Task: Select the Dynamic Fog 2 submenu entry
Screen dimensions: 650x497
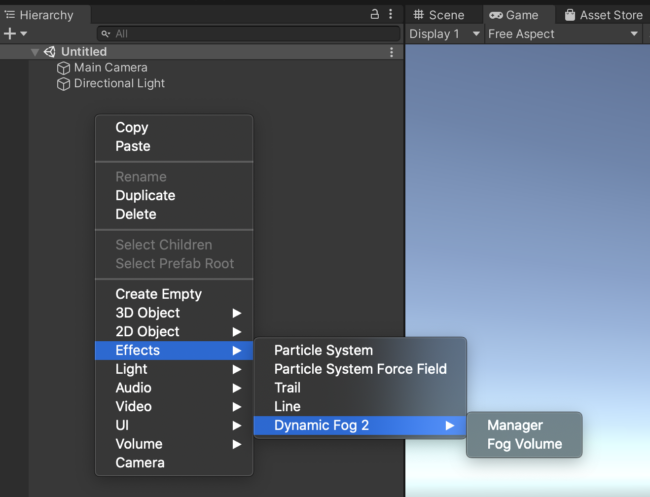Action: [360, 425]
